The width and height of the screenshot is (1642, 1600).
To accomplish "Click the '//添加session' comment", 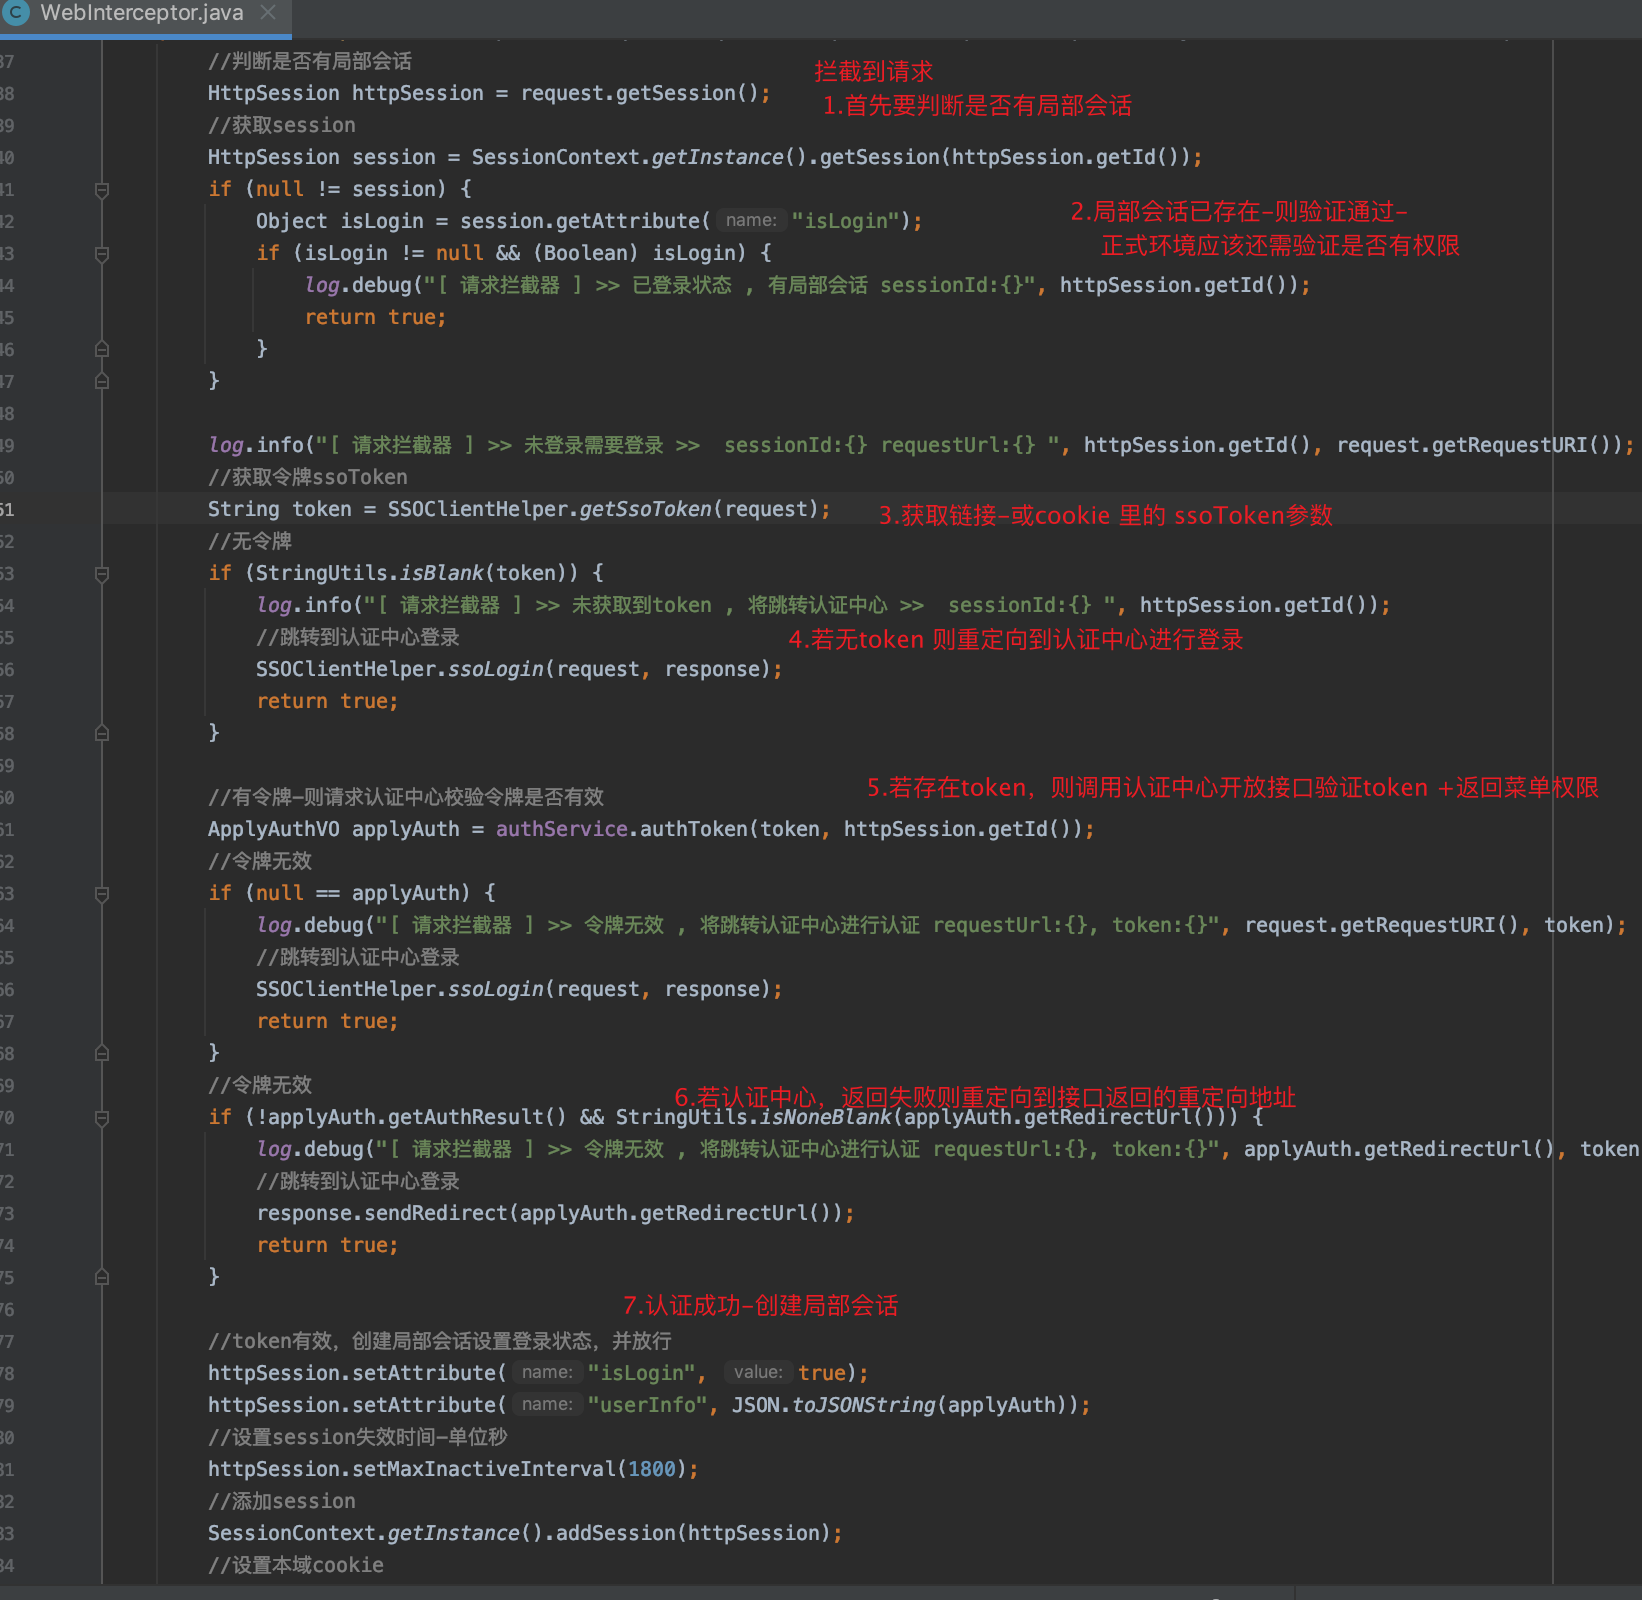I will click(282, 1501).
